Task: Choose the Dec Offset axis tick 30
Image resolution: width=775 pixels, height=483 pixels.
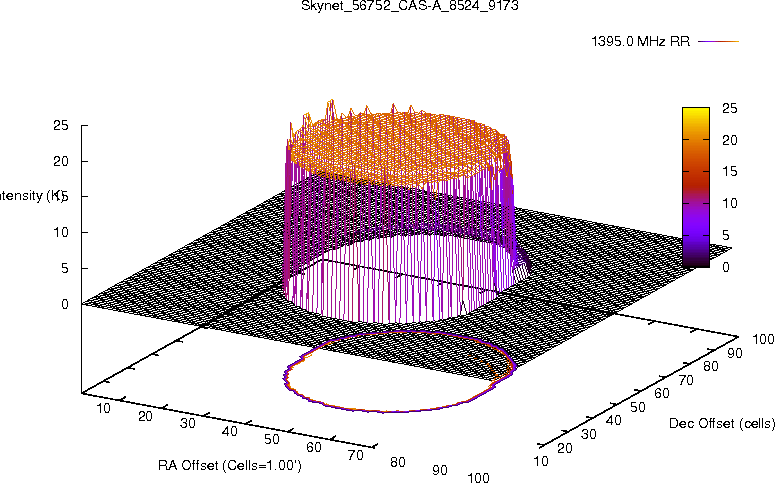Action: click(x=589, y=435)
